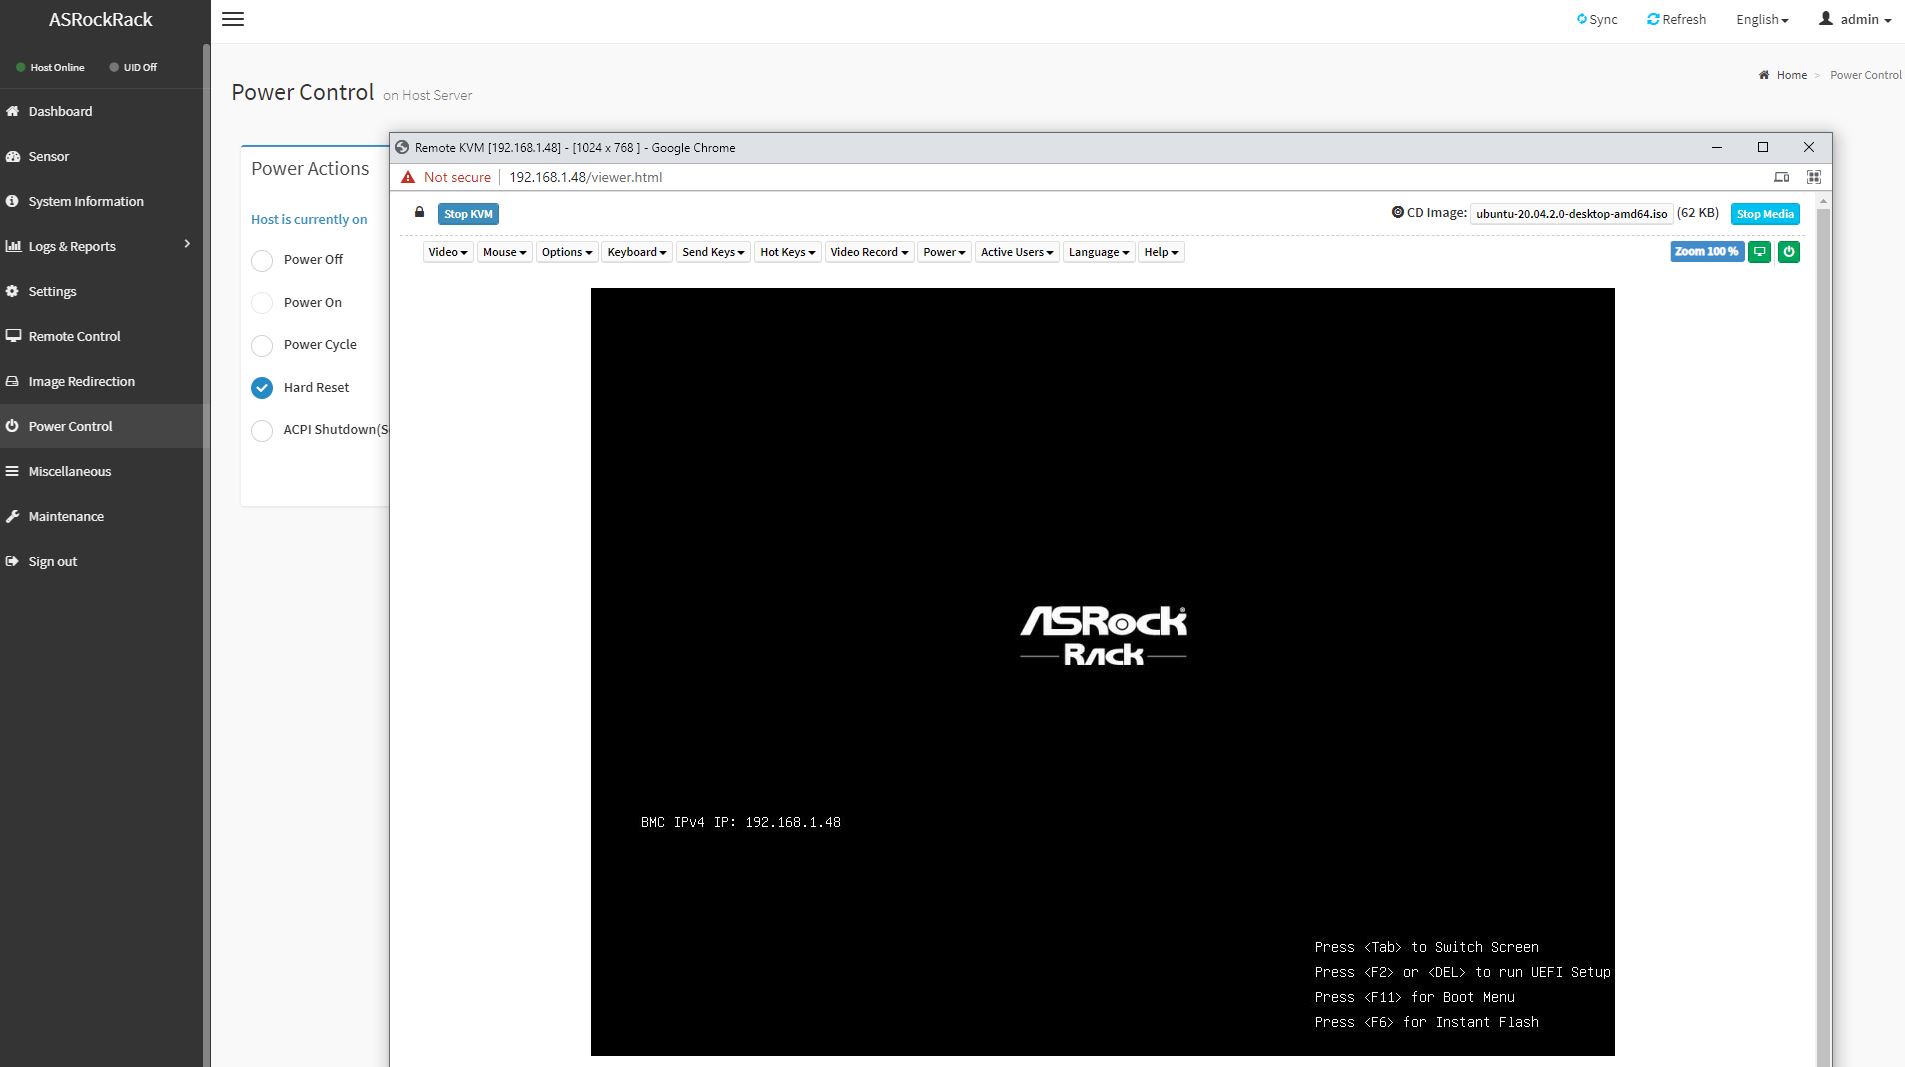Open the Video dropdown in KVM
The height and width of the screenshot is (1067, 1905).
click(448, 252)
